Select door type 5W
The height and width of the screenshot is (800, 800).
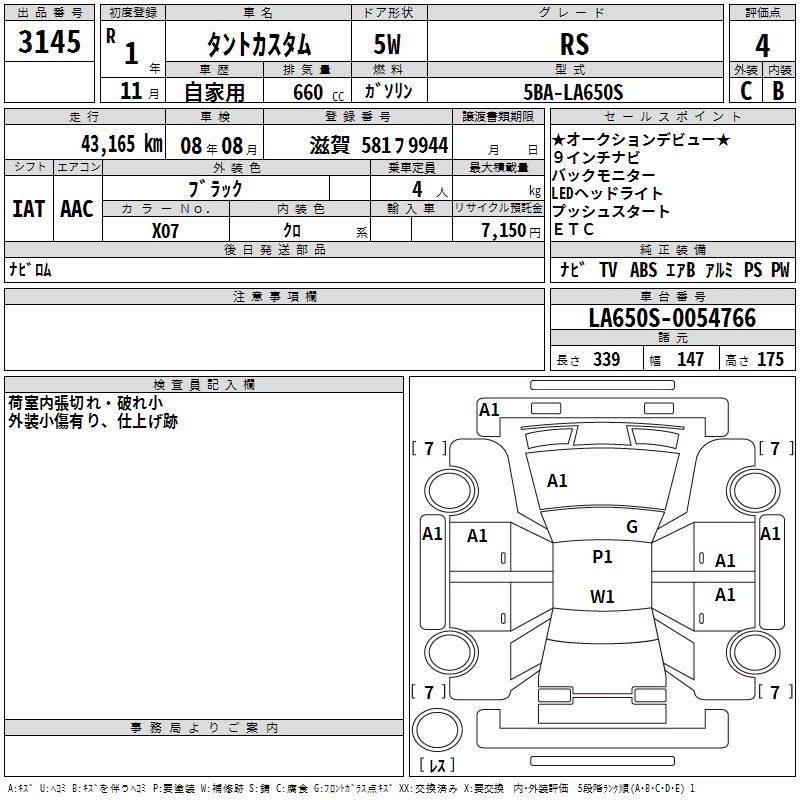click(x=387, y=44)
